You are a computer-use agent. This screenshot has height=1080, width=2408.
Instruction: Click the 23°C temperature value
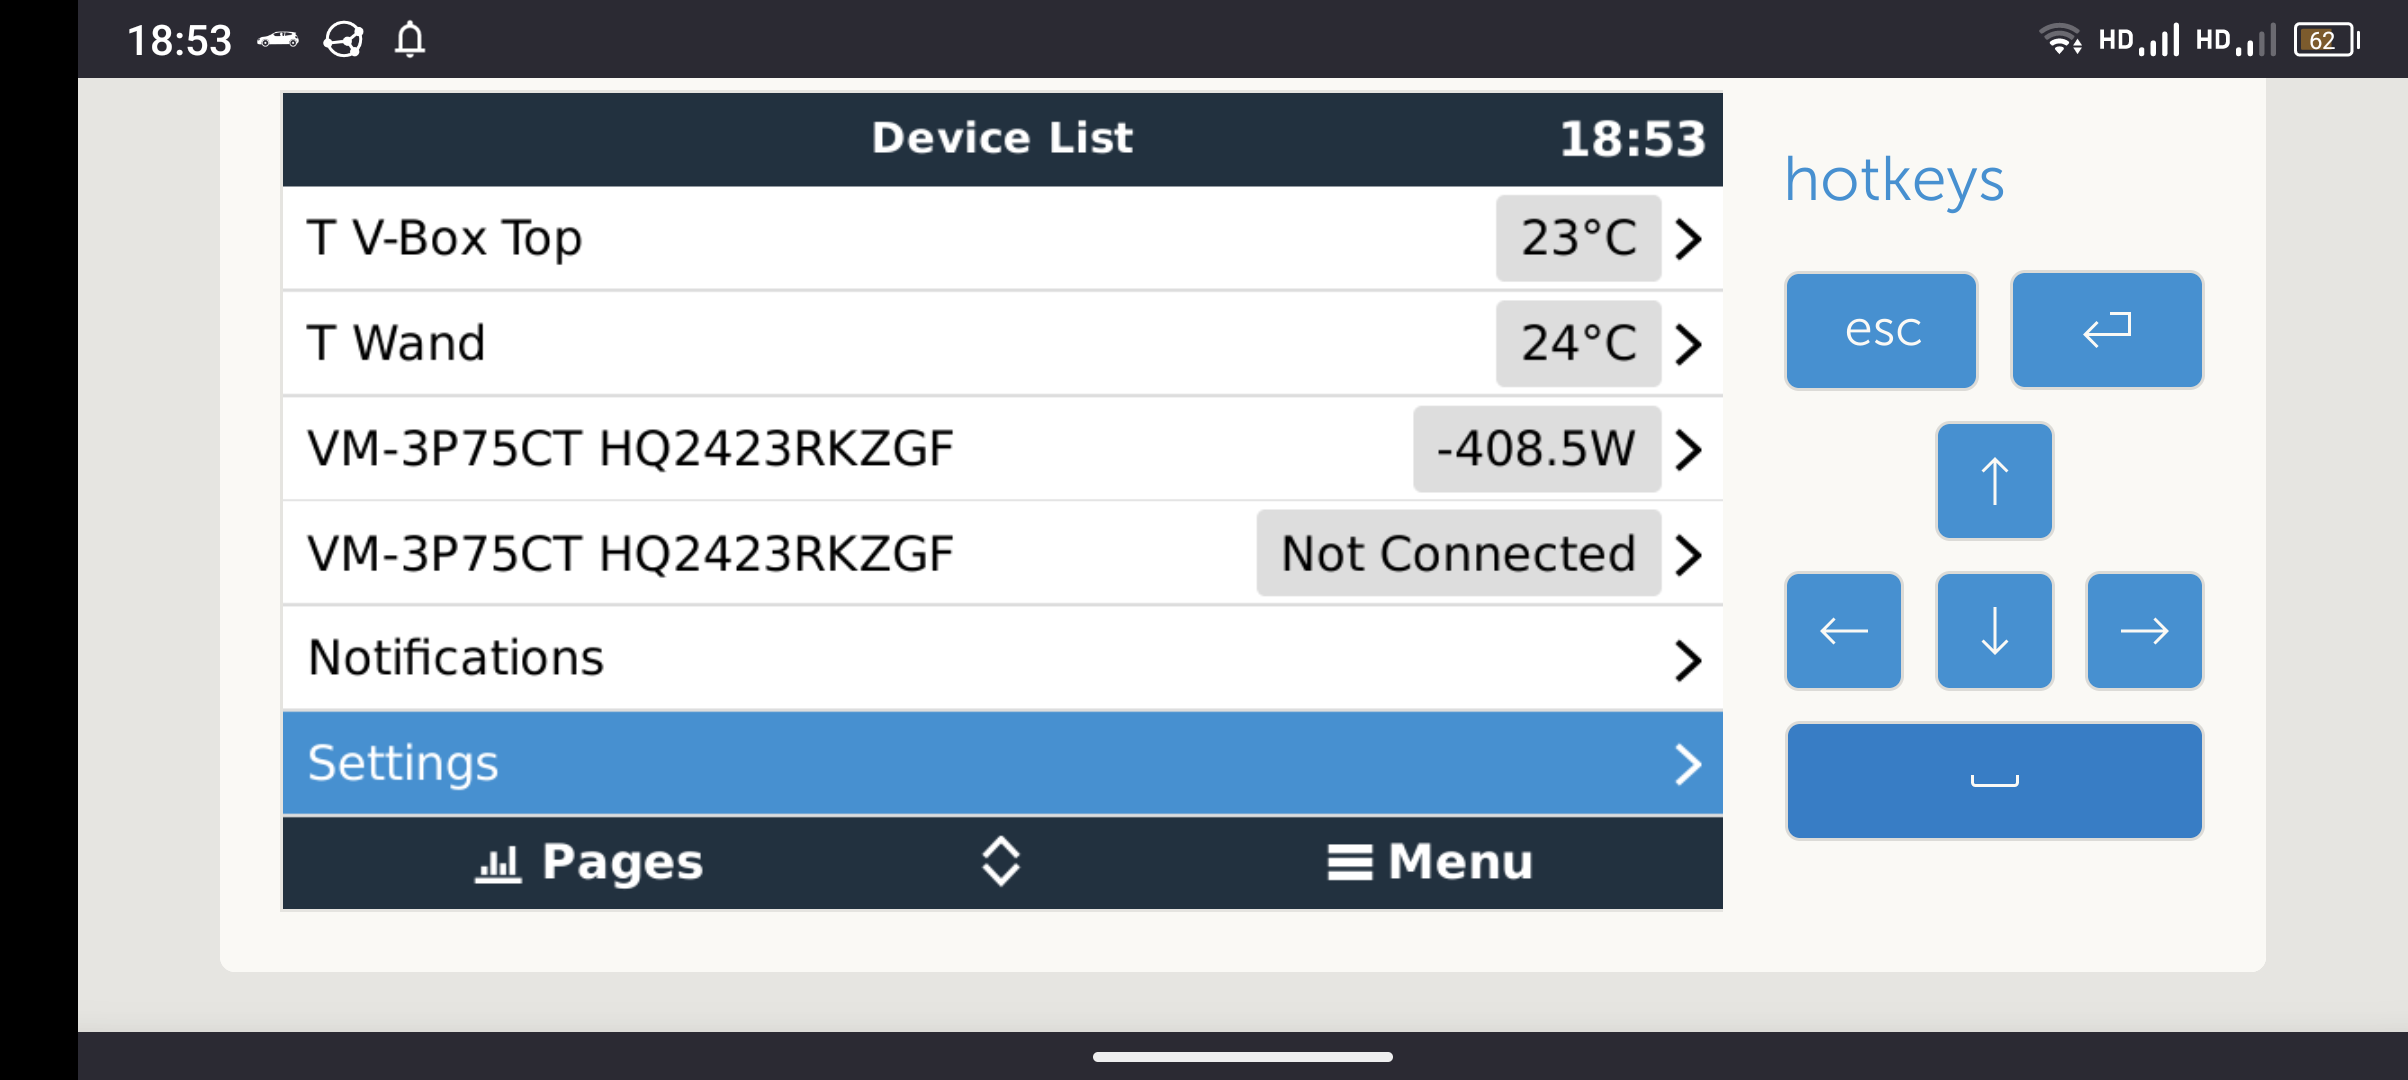coord(1578,239)
